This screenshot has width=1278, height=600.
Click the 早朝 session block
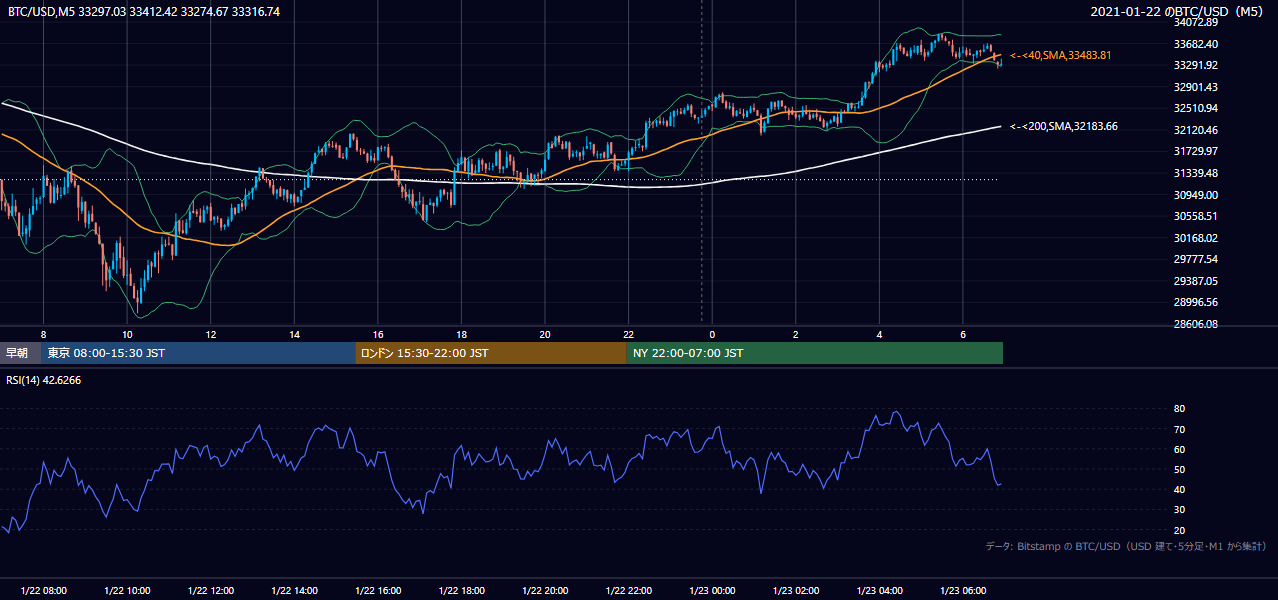pos(21,353)
